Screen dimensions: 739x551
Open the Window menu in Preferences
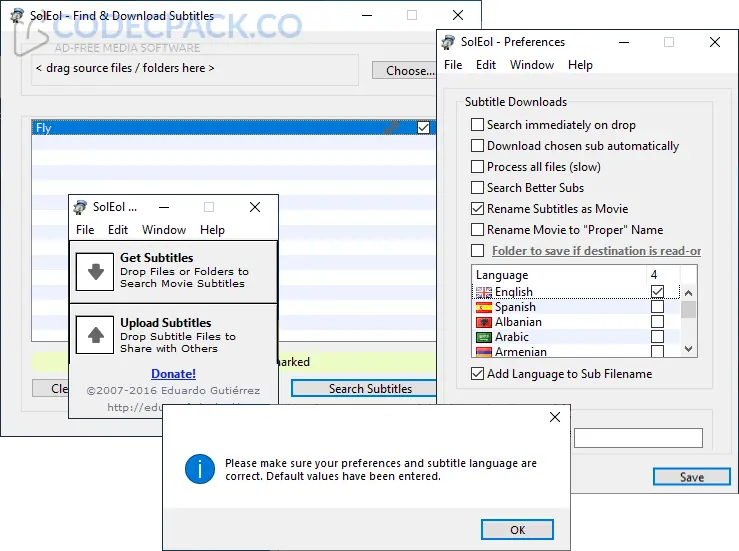coord(532,65)
